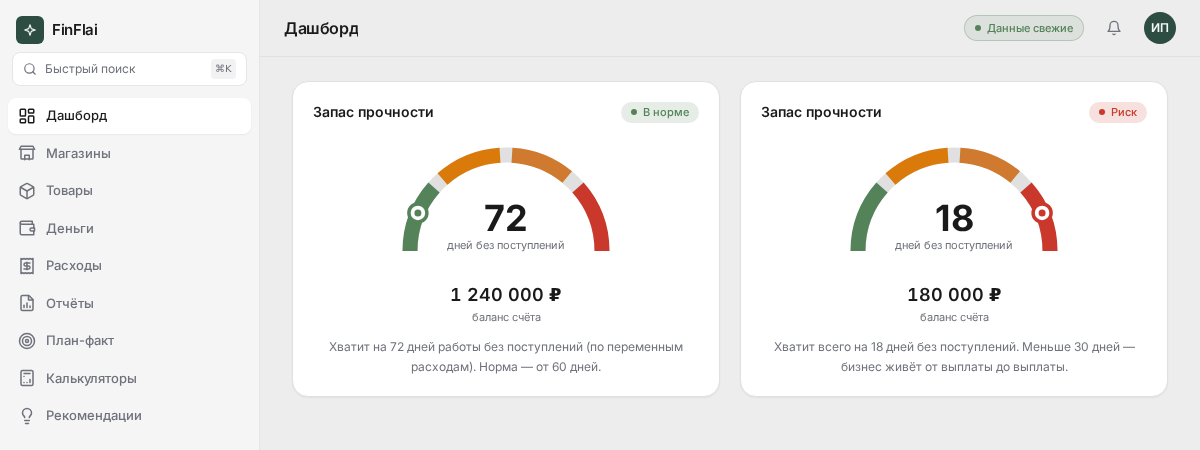The width and height of the screenshot is (1200, 450).
Task: Click the Отчёты chart document icon
Action: 27,303
